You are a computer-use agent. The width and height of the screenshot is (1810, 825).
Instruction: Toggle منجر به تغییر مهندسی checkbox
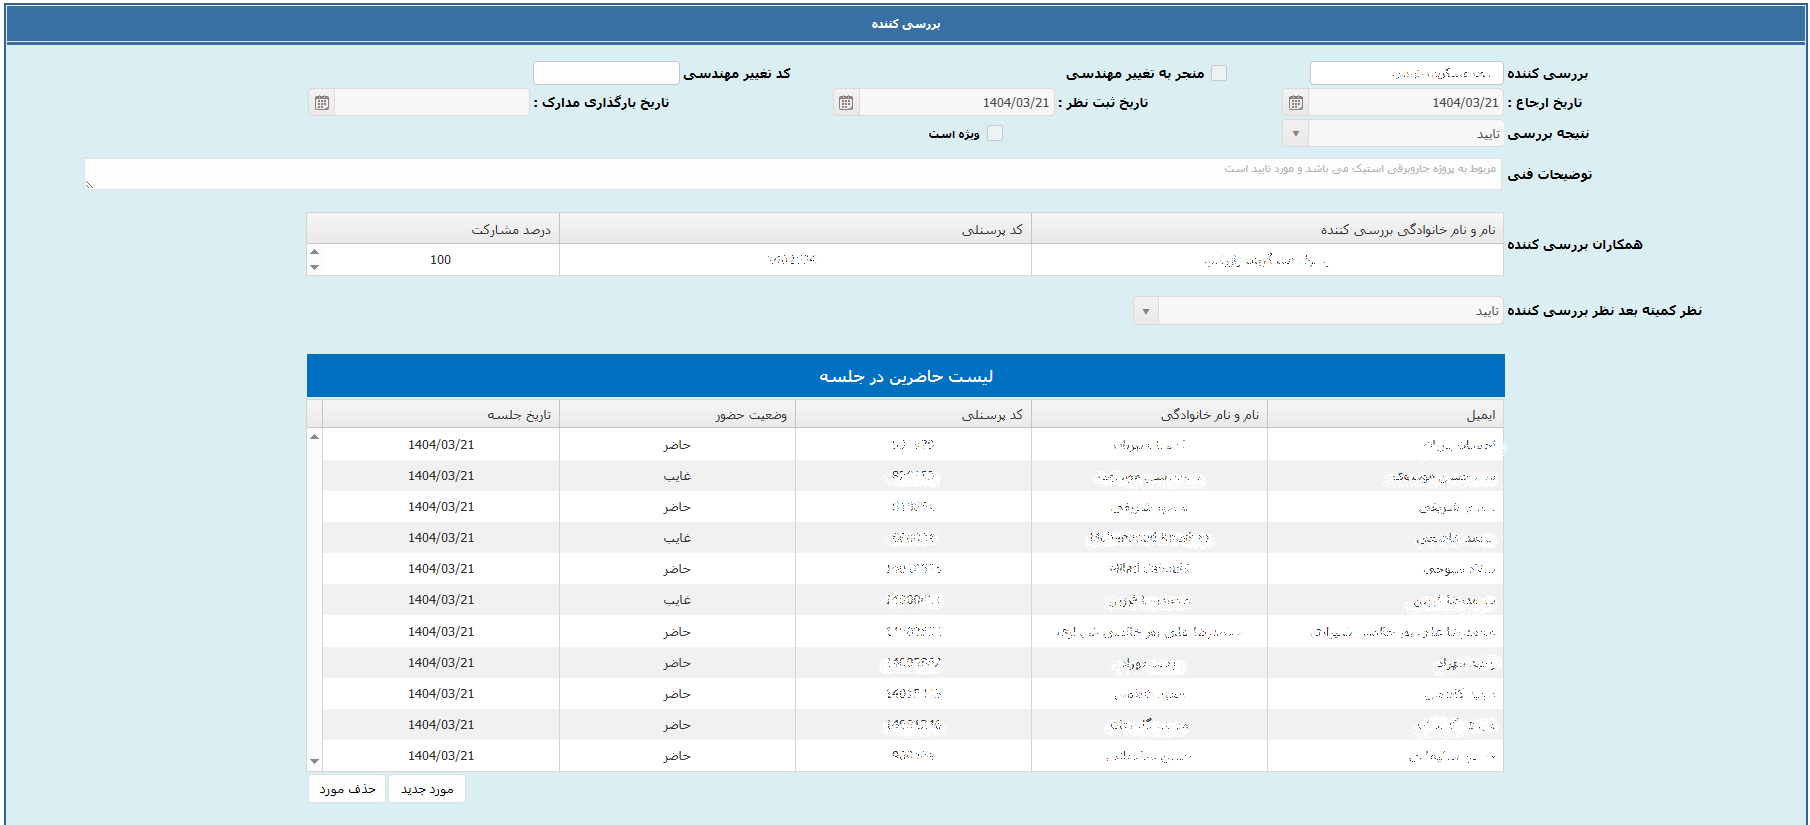(x=1218, y=73)
